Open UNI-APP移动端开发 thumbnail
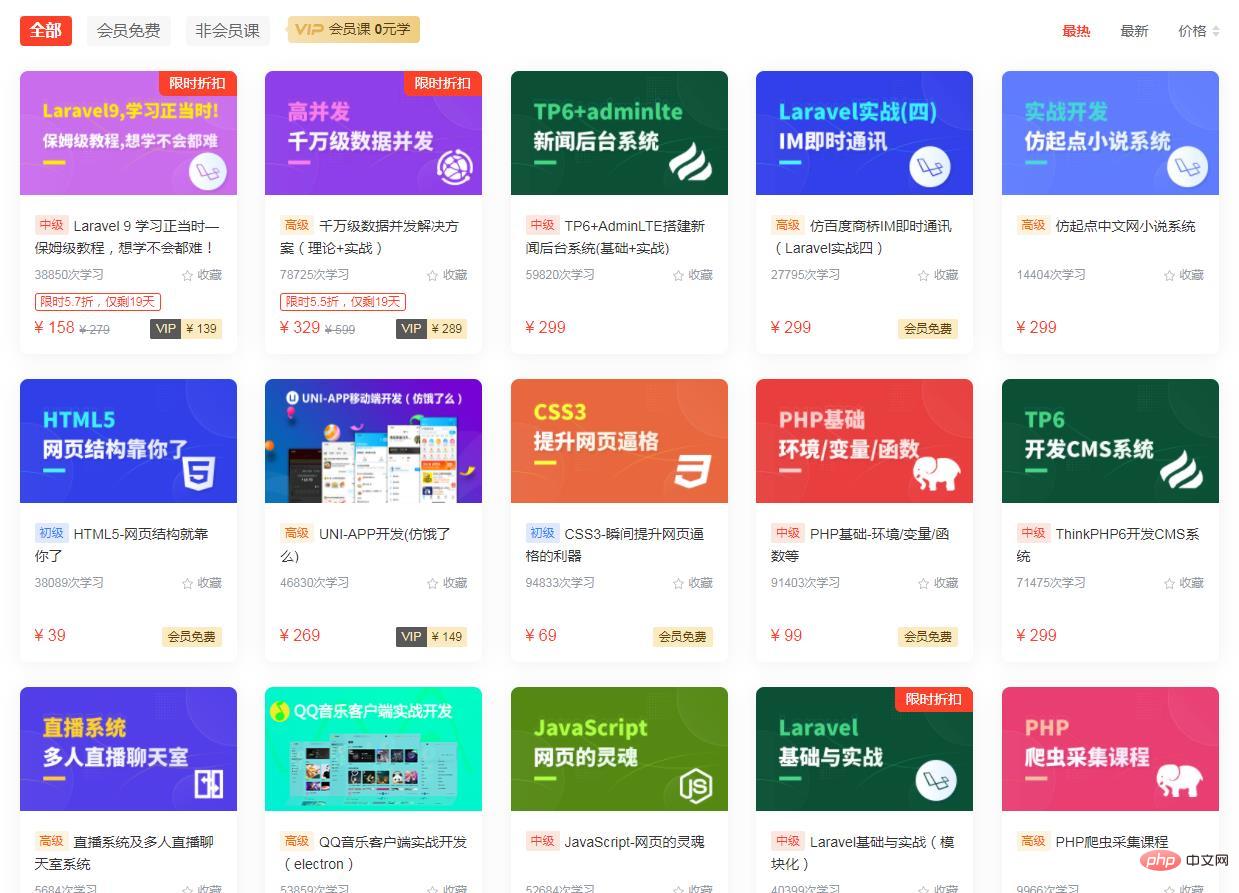 pyautogui.click(x=373, y=441)
